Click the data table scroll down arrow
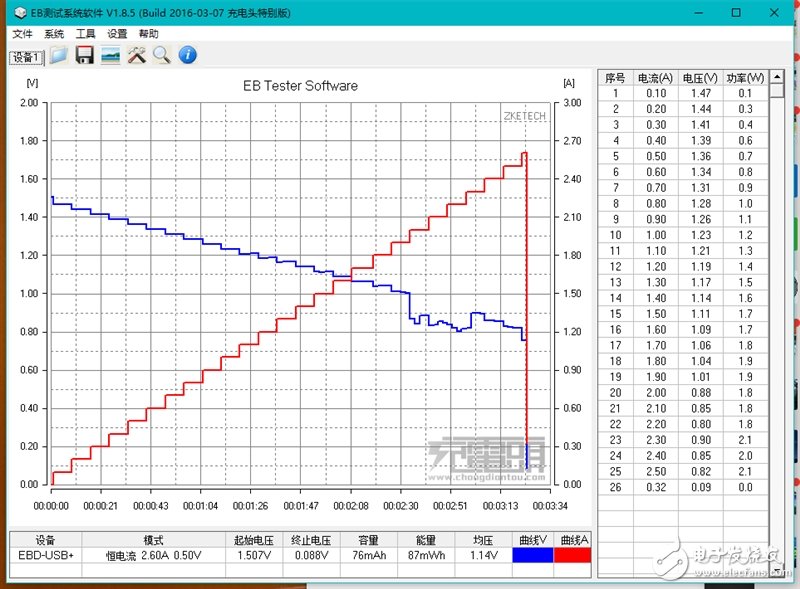This screenshot has width=800, height=589. point(776,571)
